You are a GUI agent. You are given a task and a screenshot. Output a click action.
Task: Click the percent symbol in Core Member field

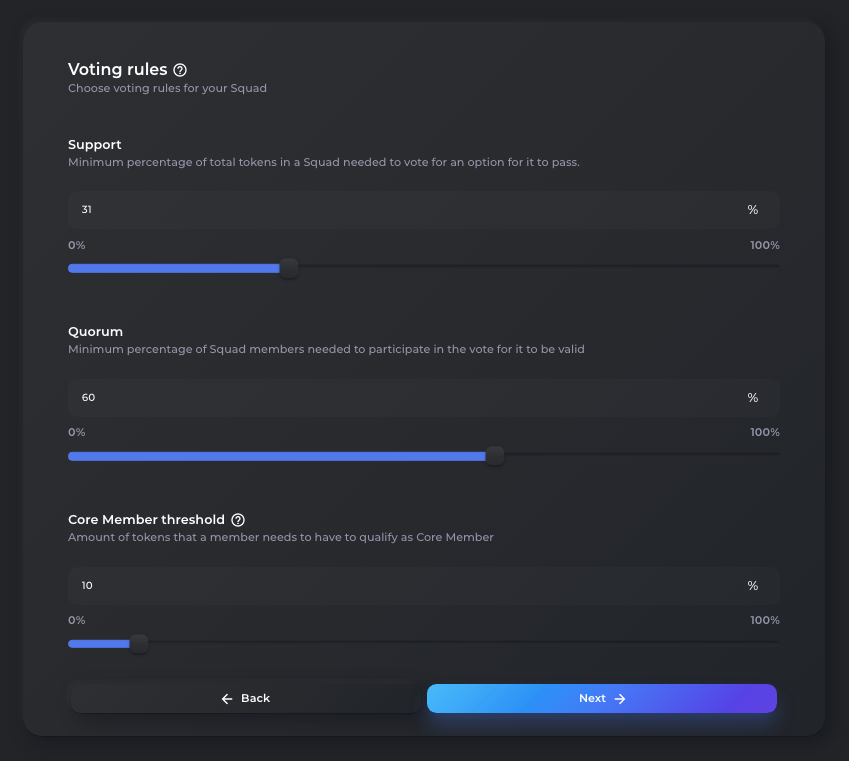coord(753,586)
